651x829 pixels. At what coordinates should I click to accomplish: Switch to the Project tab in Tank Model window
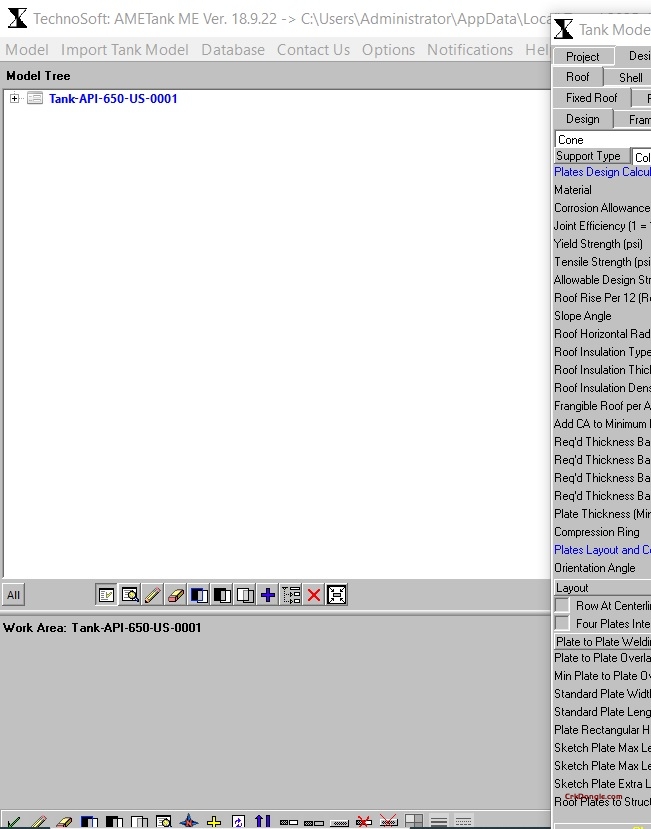tap(583, 57)
